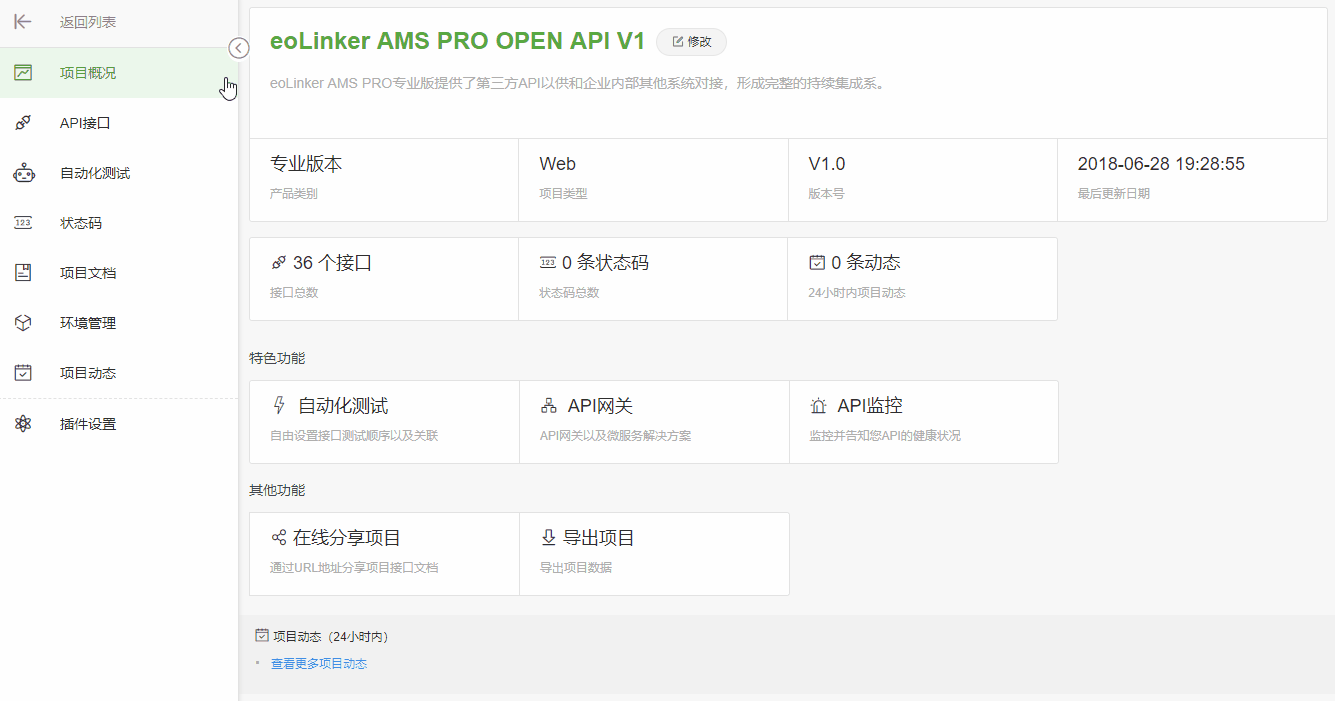Viewport: 1335px width, 701px height.
Task: Click the 24小时内项目动态 caption
Action: [857, 293]
